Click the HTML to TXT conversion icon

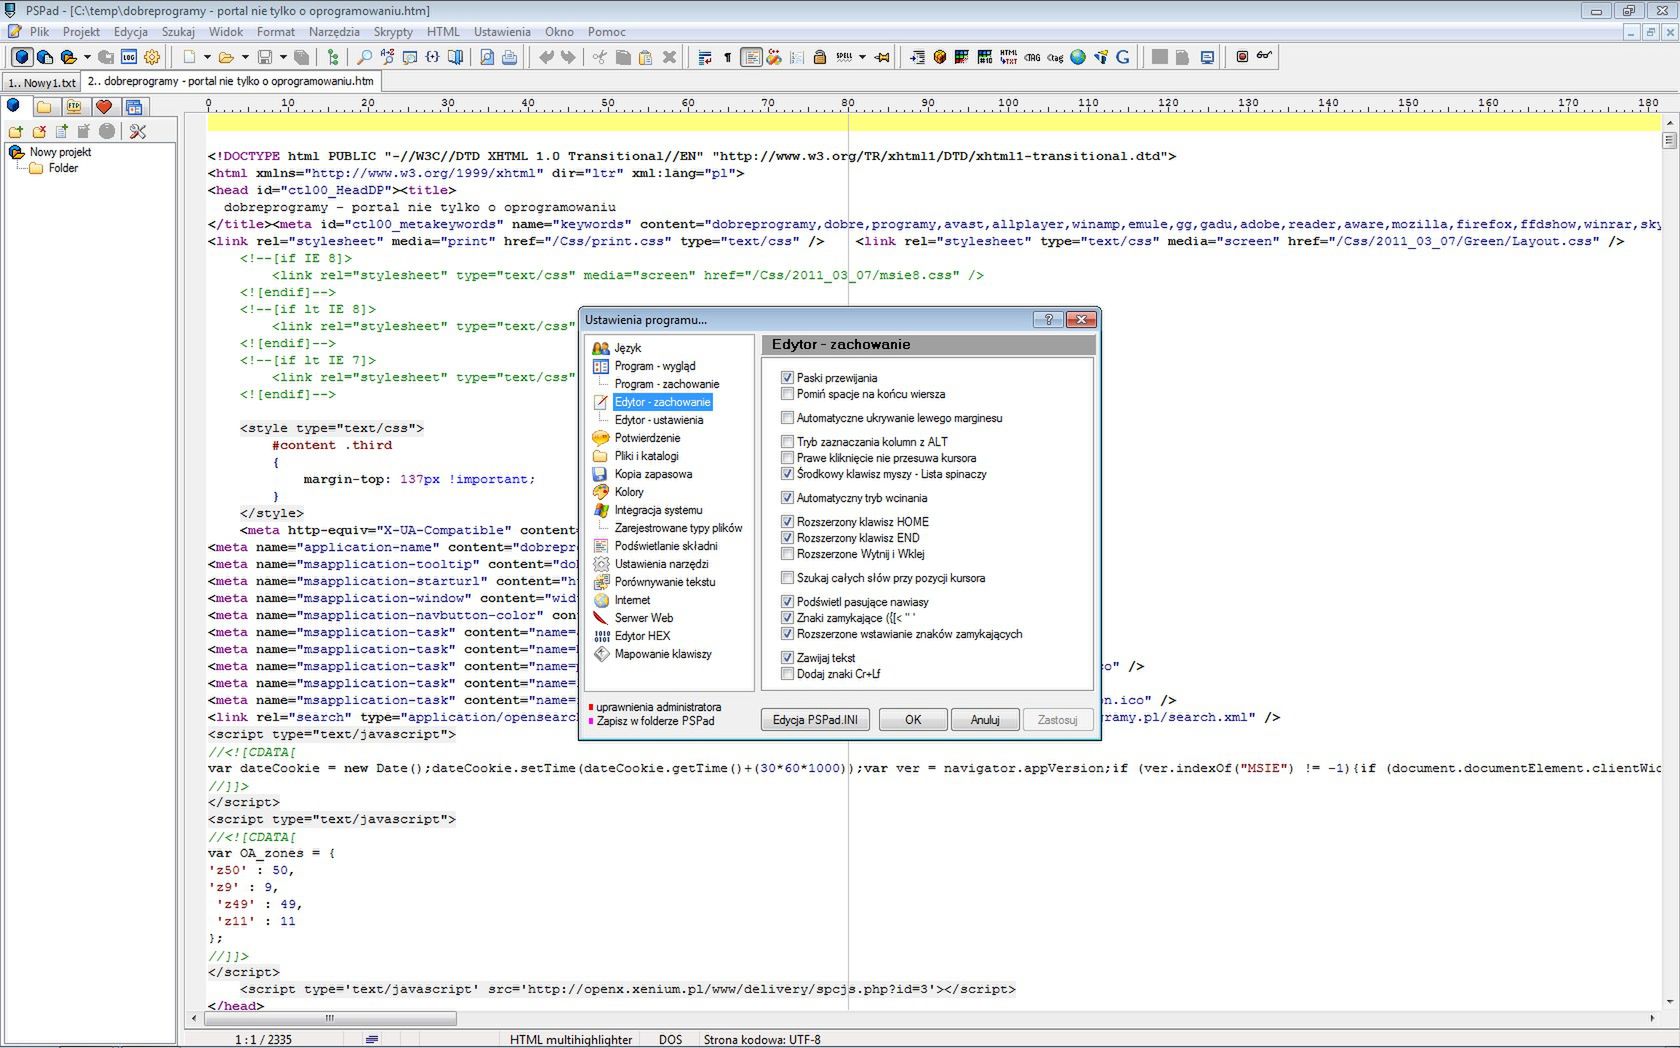[x=1008, y=57]
